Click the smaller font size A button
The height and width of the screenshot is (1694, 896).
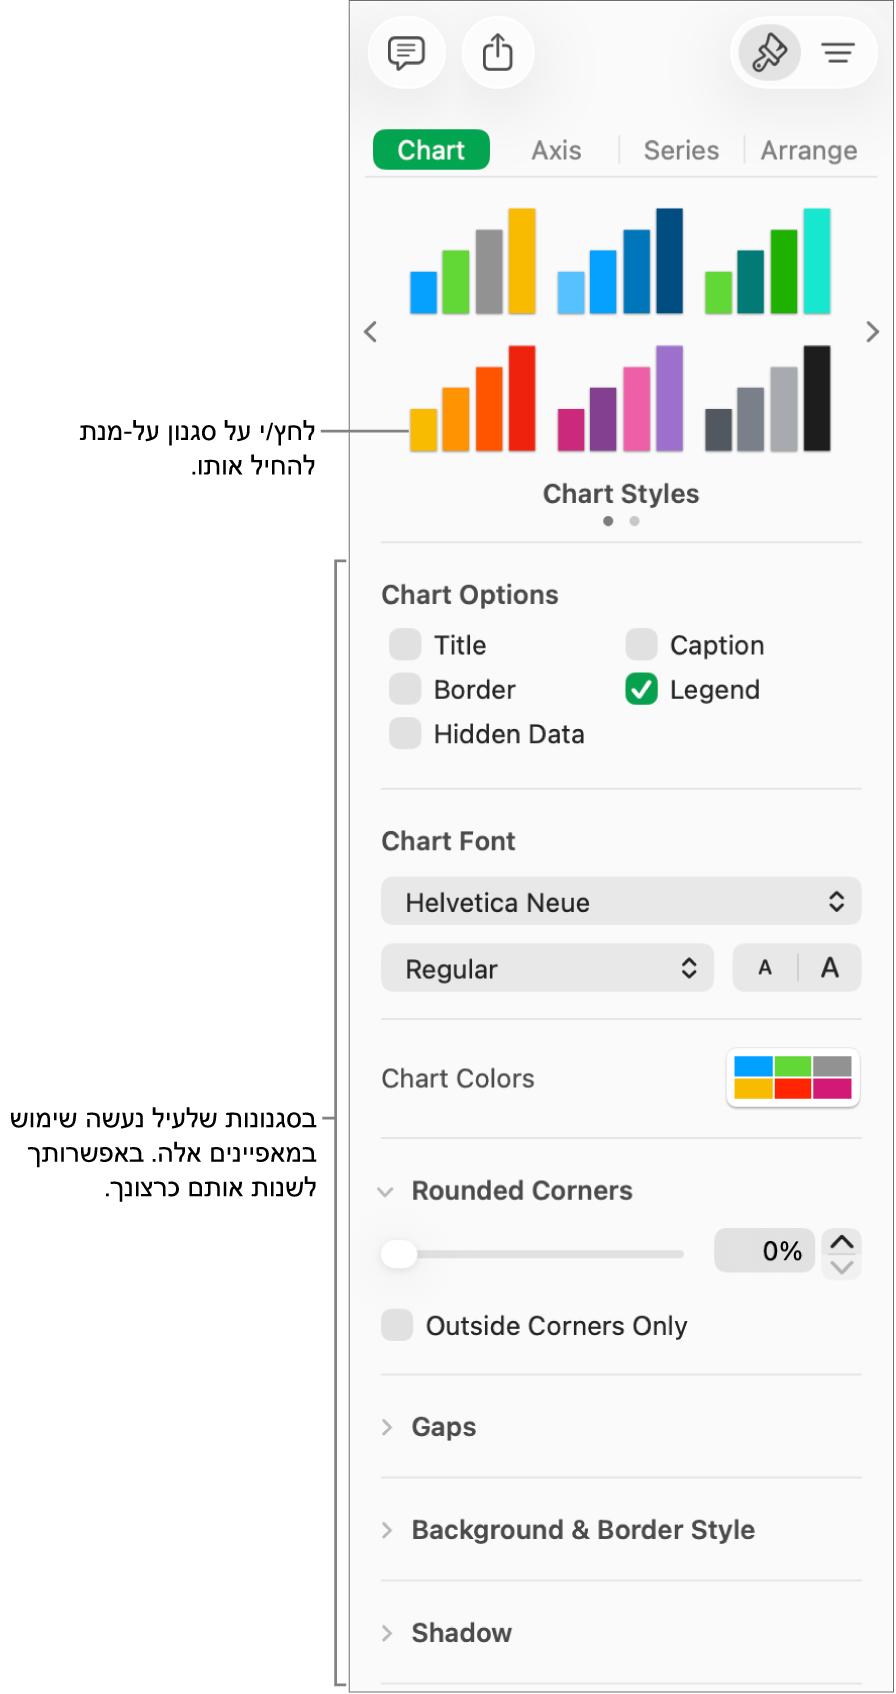coord(765,968)
